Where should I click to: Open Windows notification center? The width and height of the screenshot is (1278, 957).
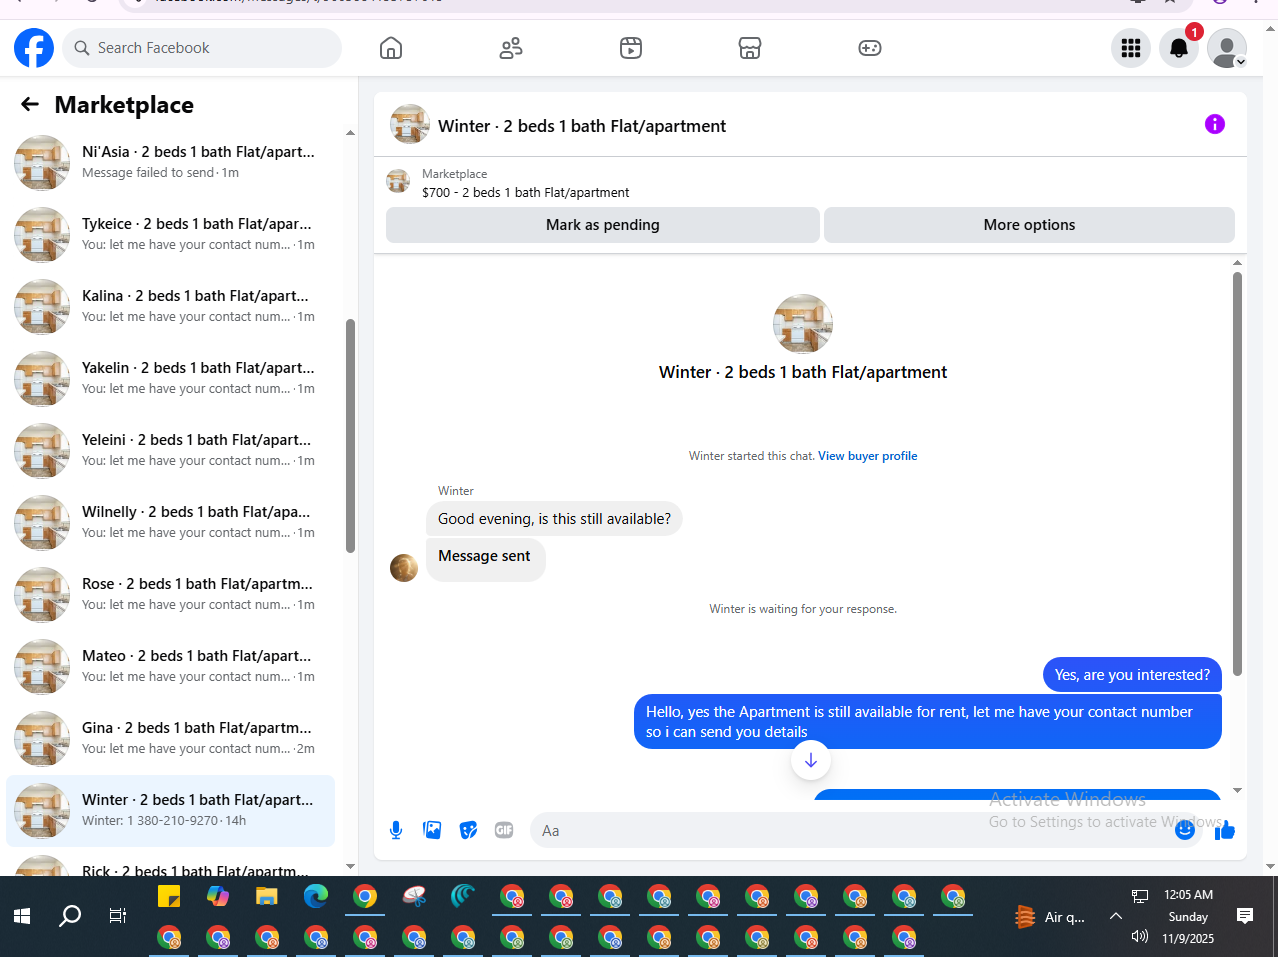[x=1245, y=916]
